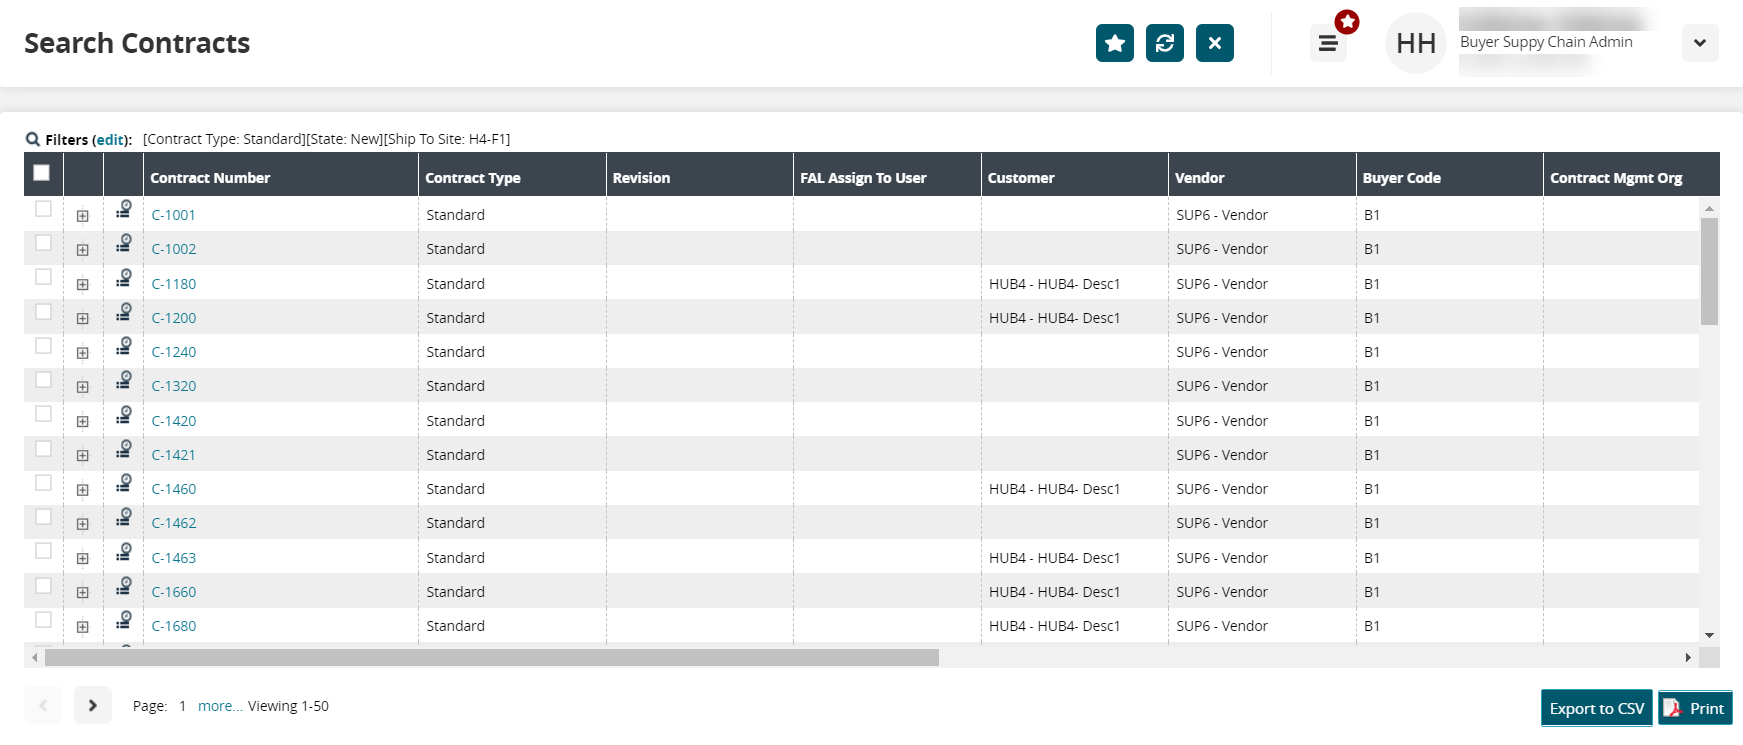Click the milestone icon for C-1460

point(124,483)
